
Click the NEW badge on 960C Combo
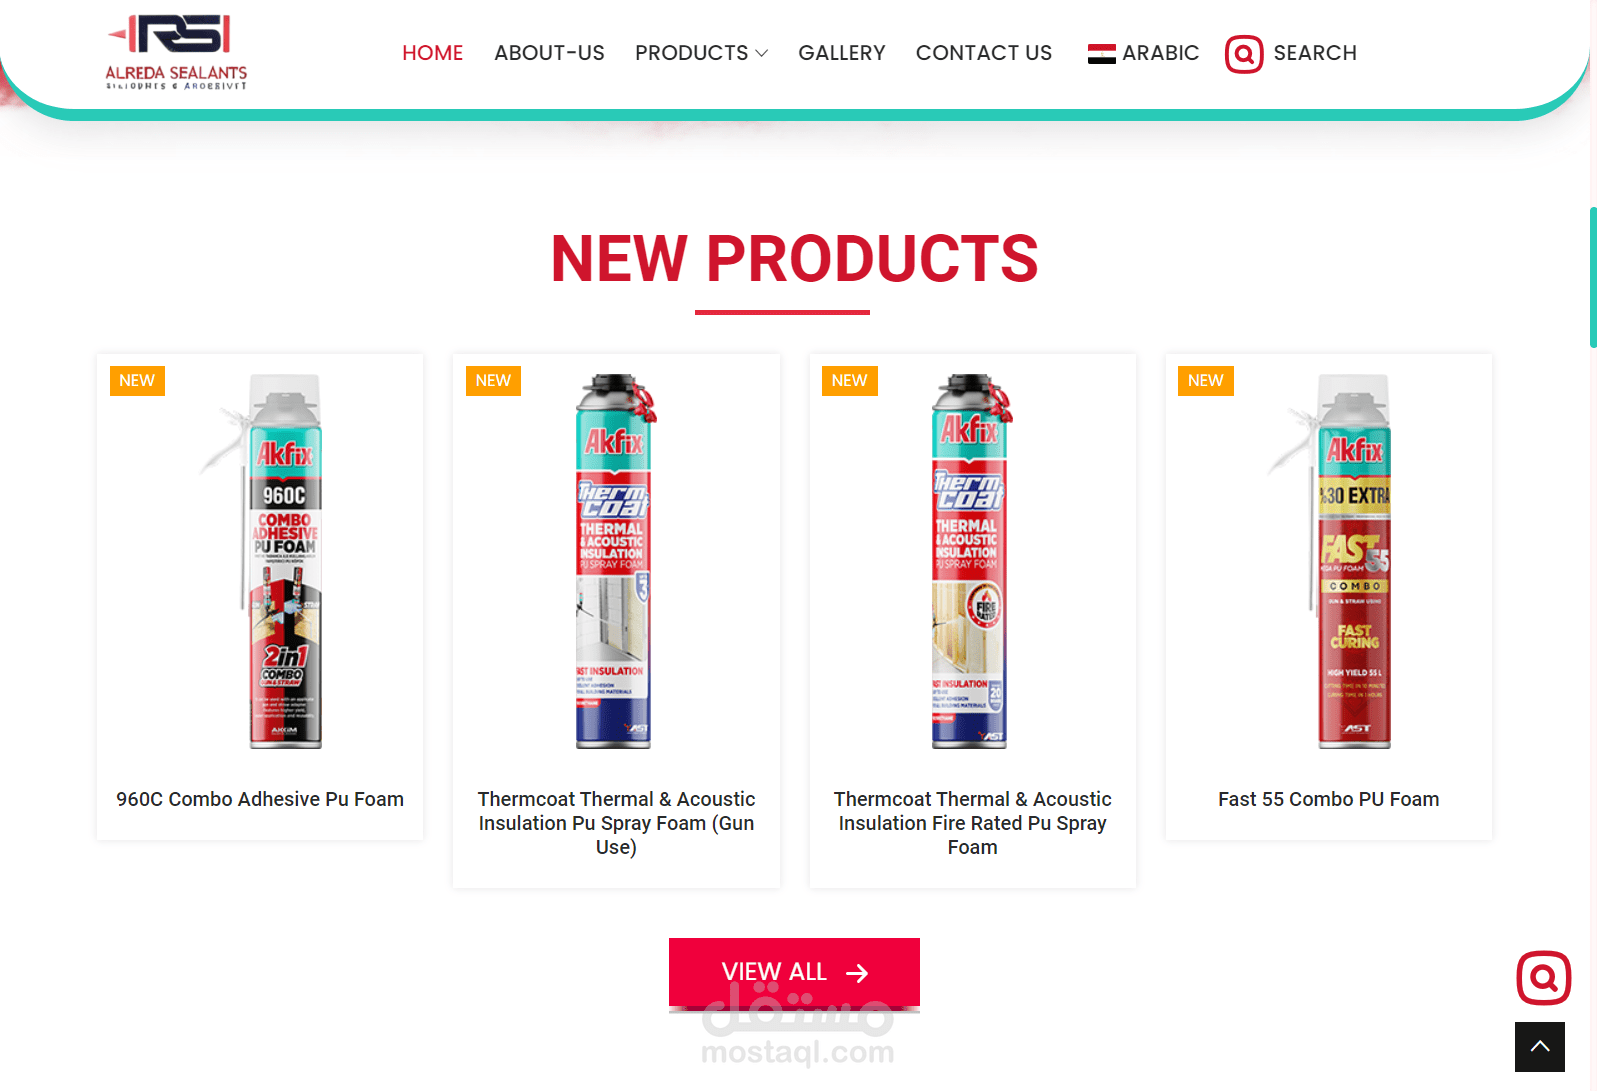137,381
